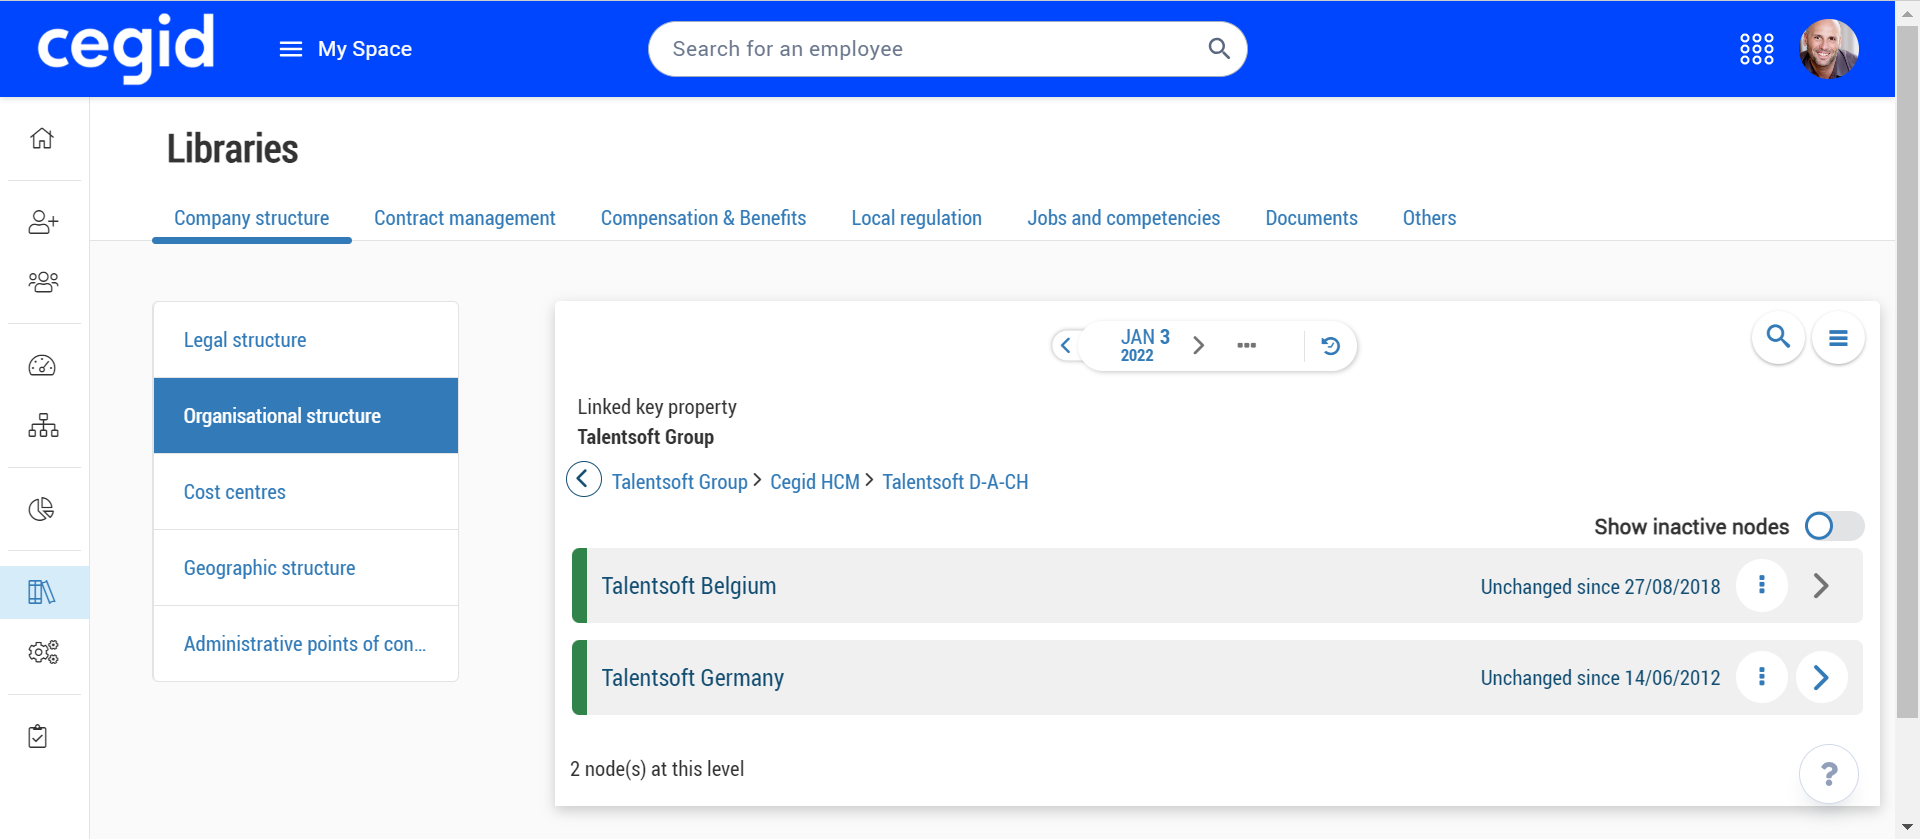Select the Talentsoft Belgium row
The height and width of the screenshot is (839, 1920).
pos(1217,585)
